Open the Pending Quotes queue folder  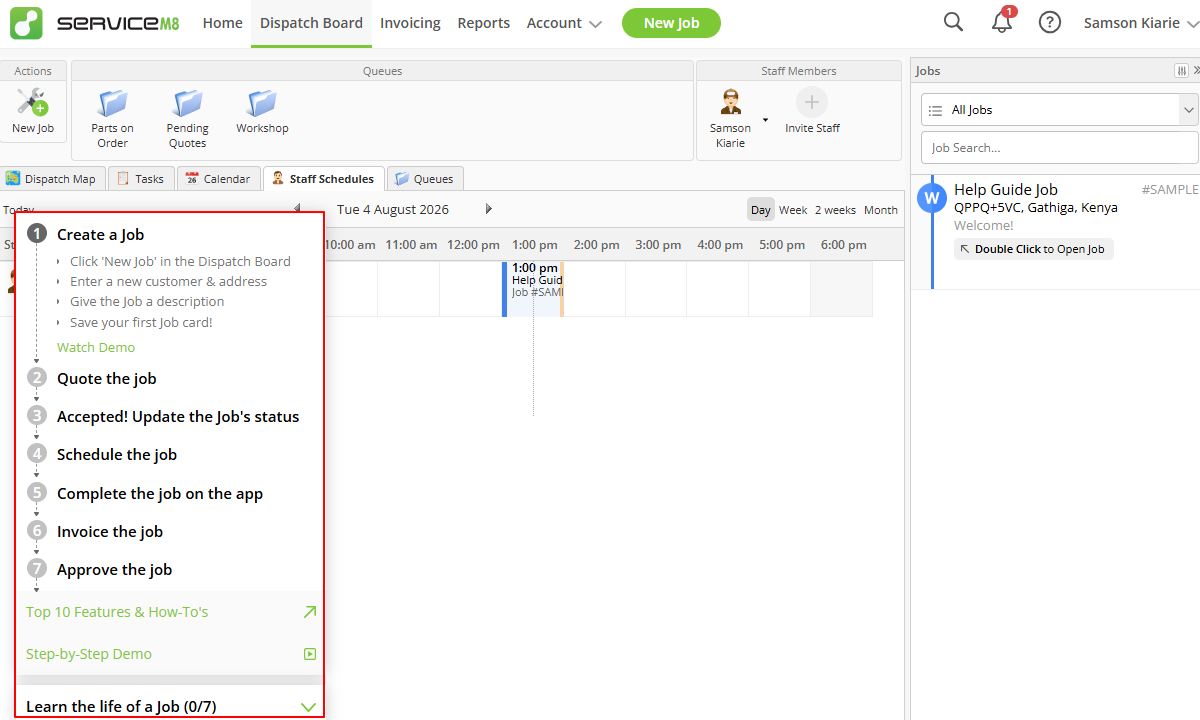click(187, 103)
